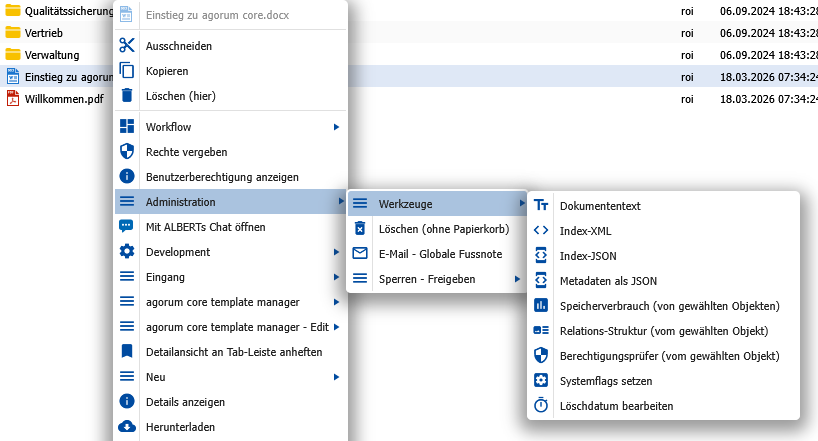The image size is (818, 441).
Task: Click the shield icon for Rechte vergeben
Action: [x=127, y=152]
